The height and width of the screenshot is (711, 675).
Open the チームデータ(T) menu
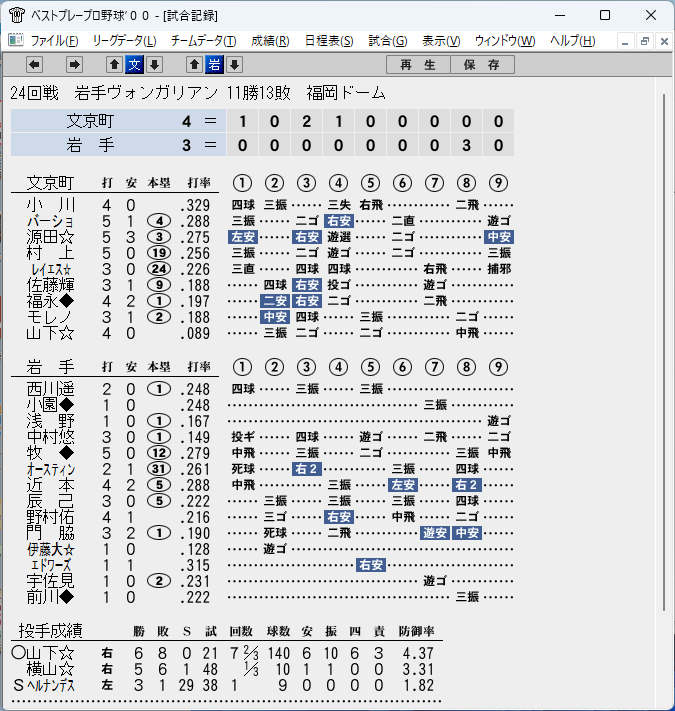[204, 41]
